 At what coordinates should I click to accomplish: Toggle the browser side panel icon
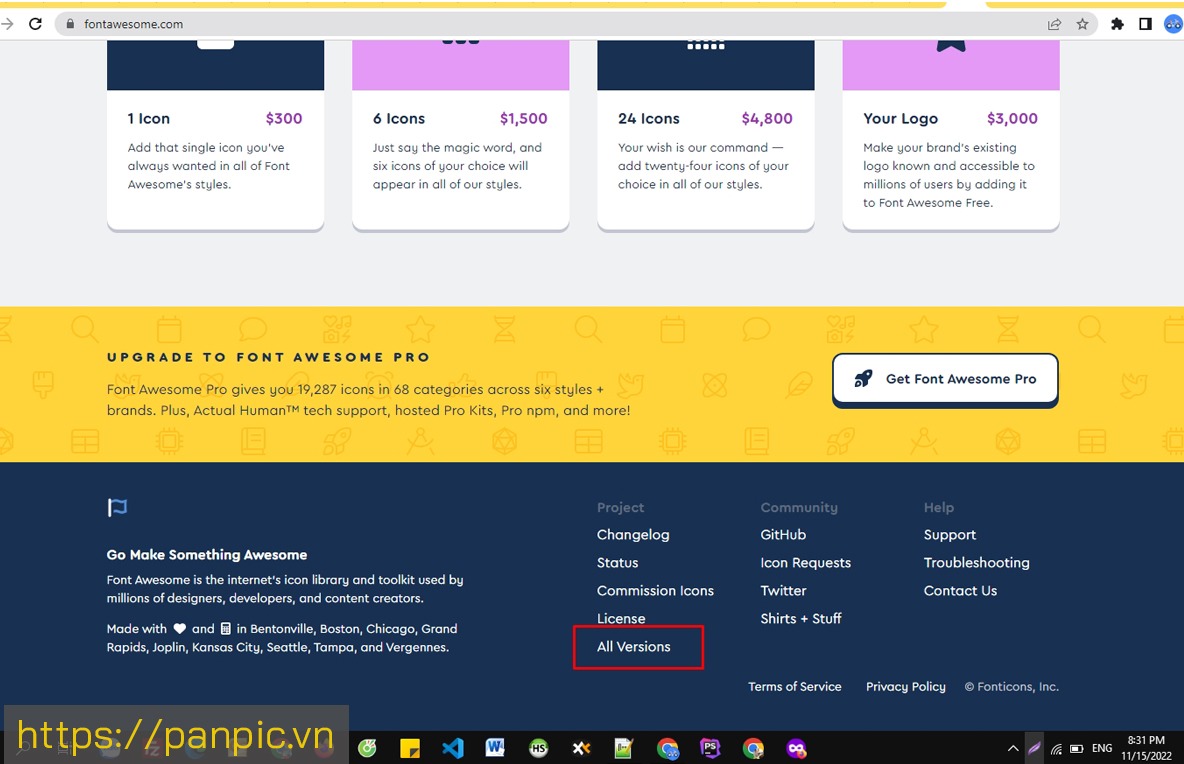1145,24
